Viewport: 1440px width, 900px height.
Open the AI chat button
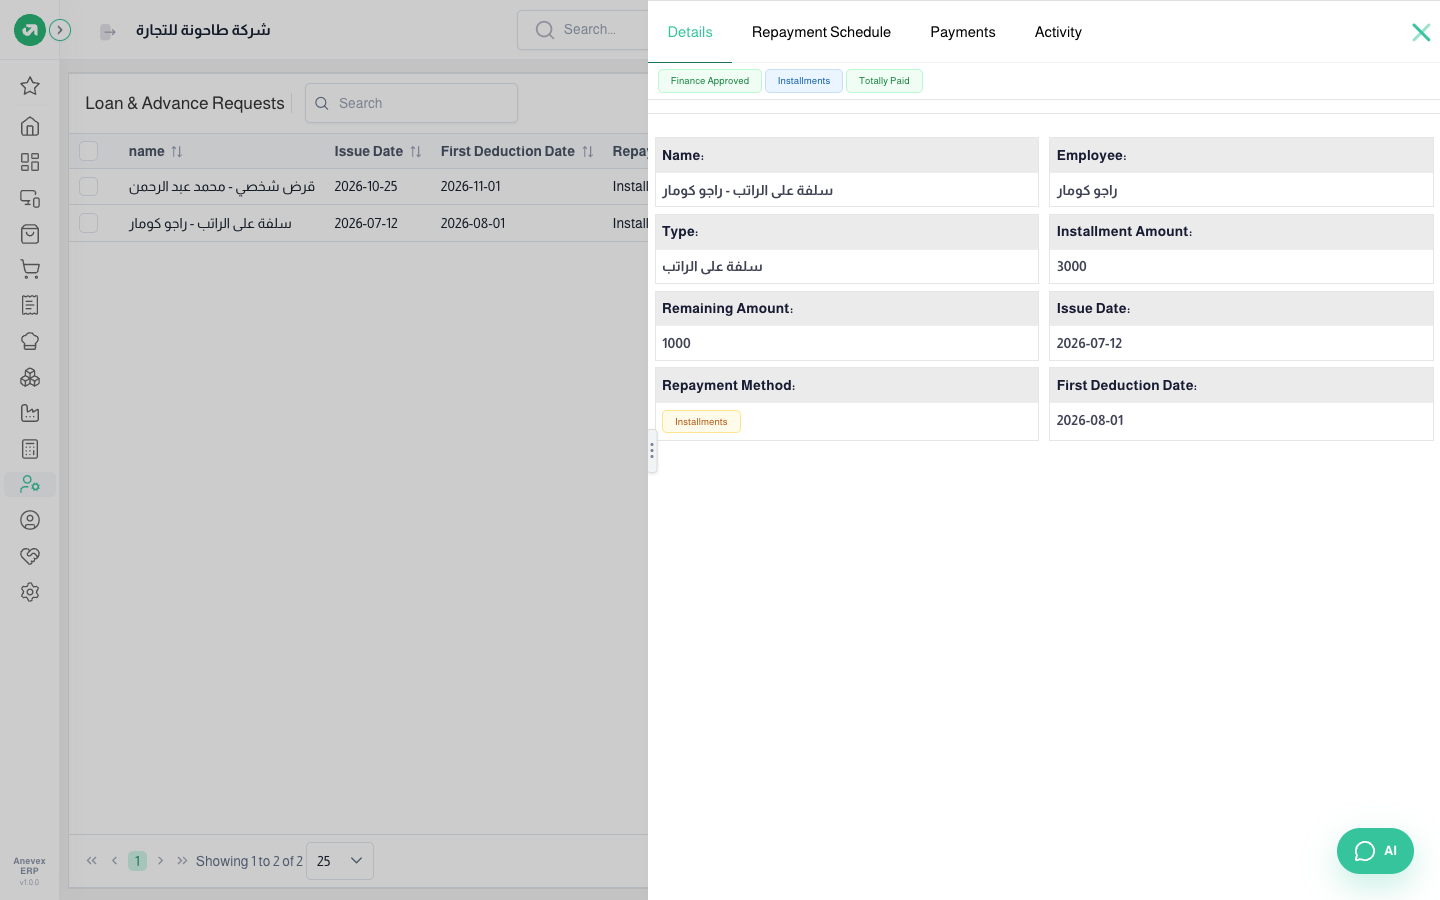[1375, 851]
